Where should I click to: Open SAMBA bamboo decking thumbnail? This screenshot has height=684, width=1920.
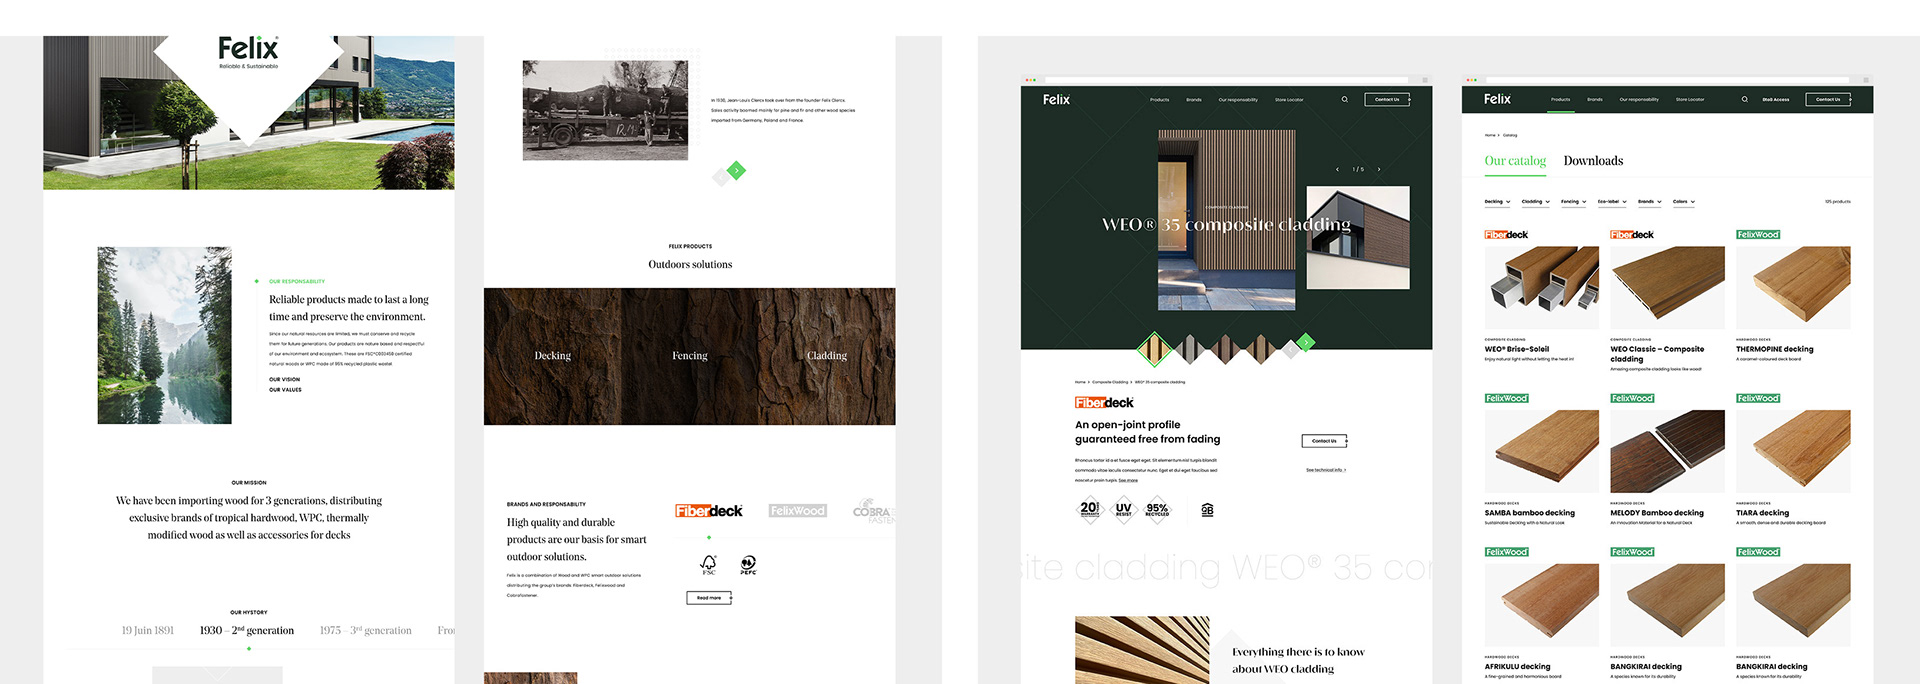coord(1542,452)
